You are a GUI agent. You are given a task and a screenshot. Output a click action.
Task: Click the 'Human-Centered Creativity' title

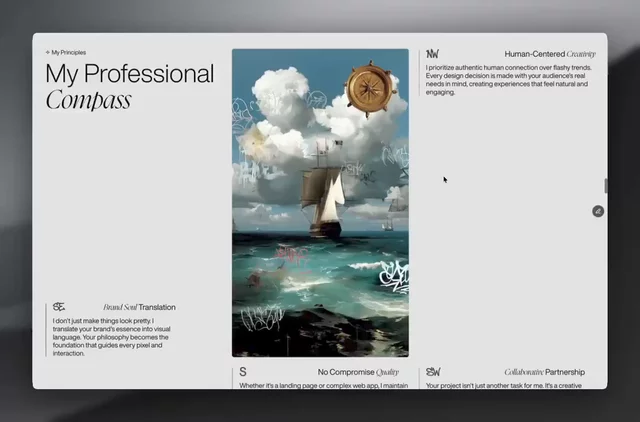(550, 54)
